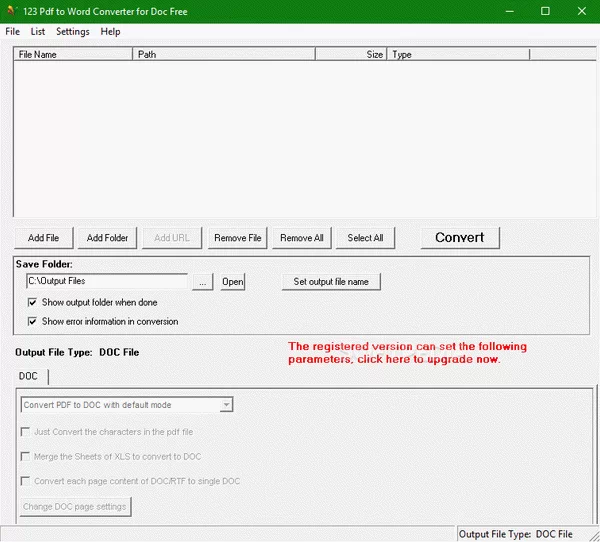
Task: Start conversion with the Convert button
Action: 460,238
